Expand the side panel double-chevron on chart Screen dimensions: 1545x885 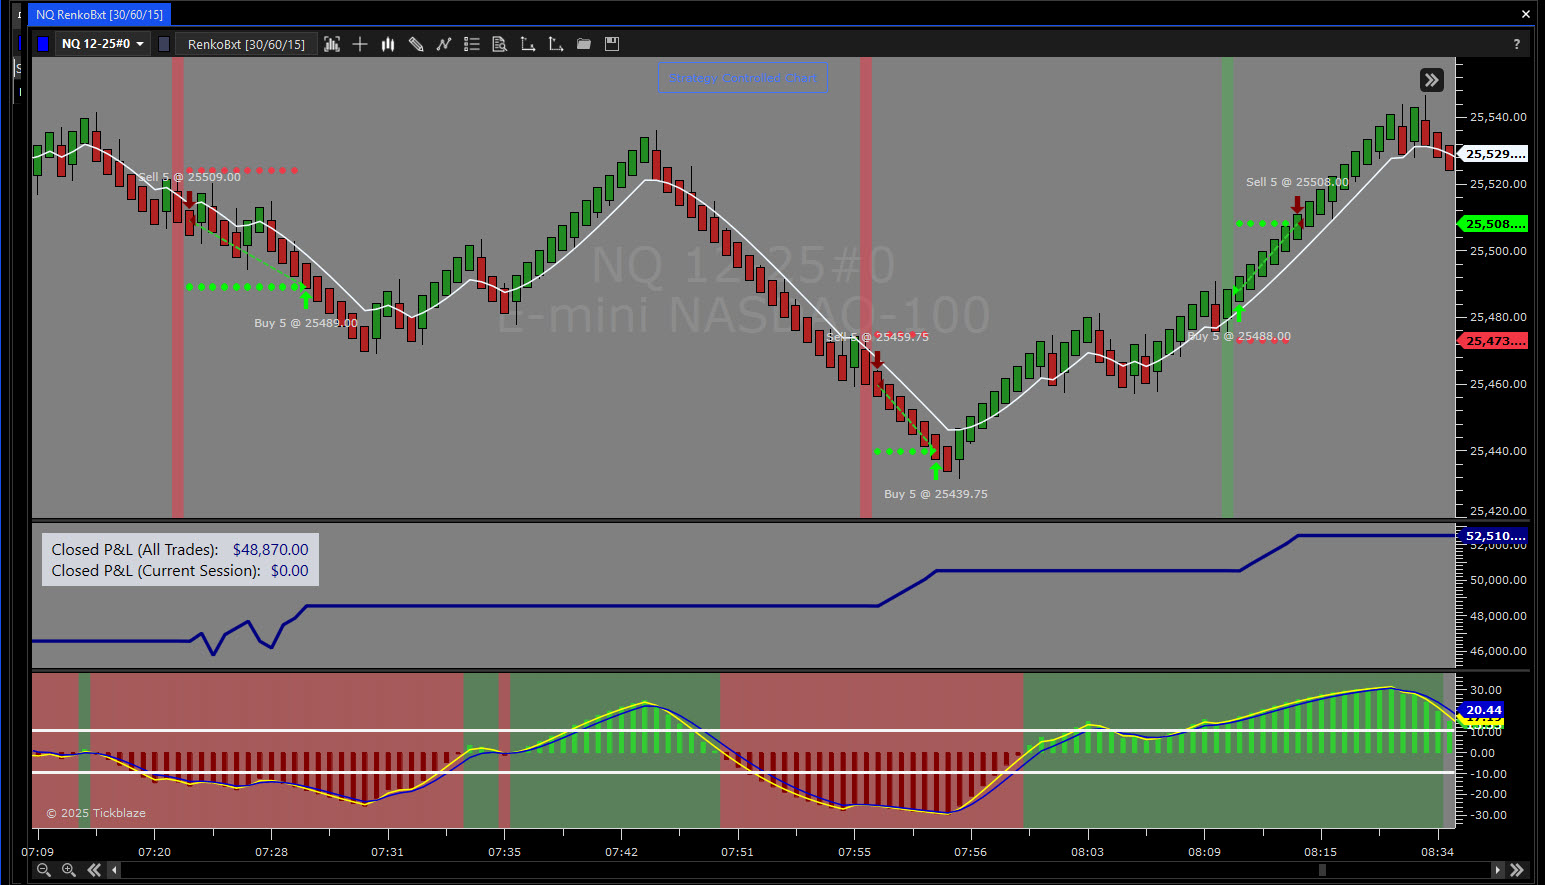1432,80
